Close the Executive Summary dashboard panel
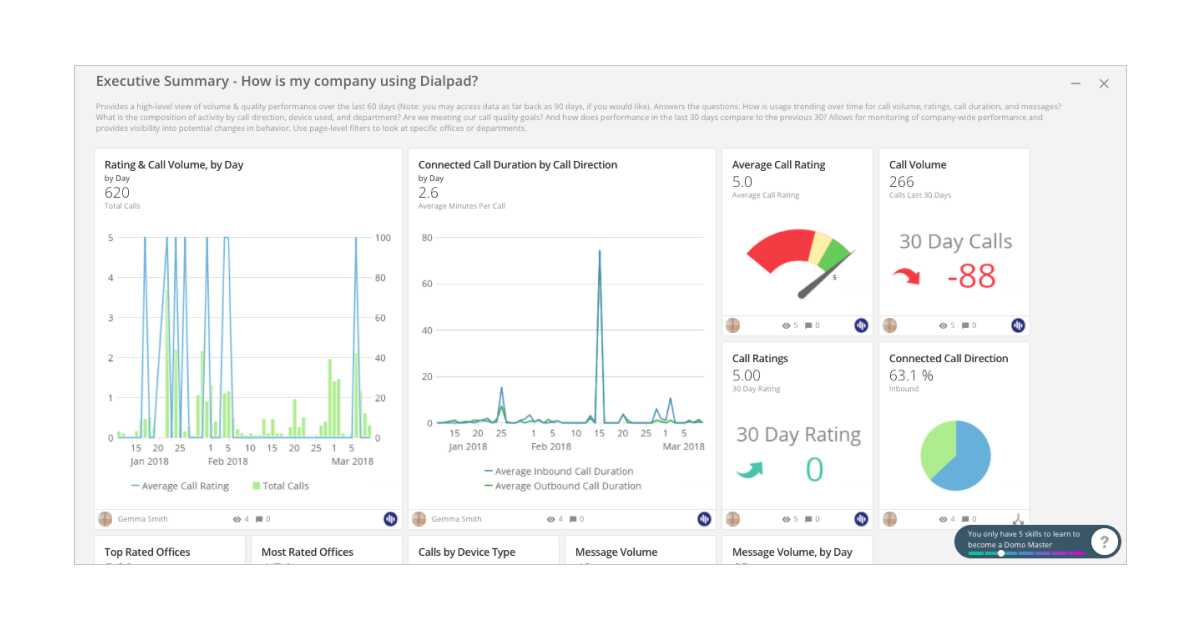 (1104, 84)
